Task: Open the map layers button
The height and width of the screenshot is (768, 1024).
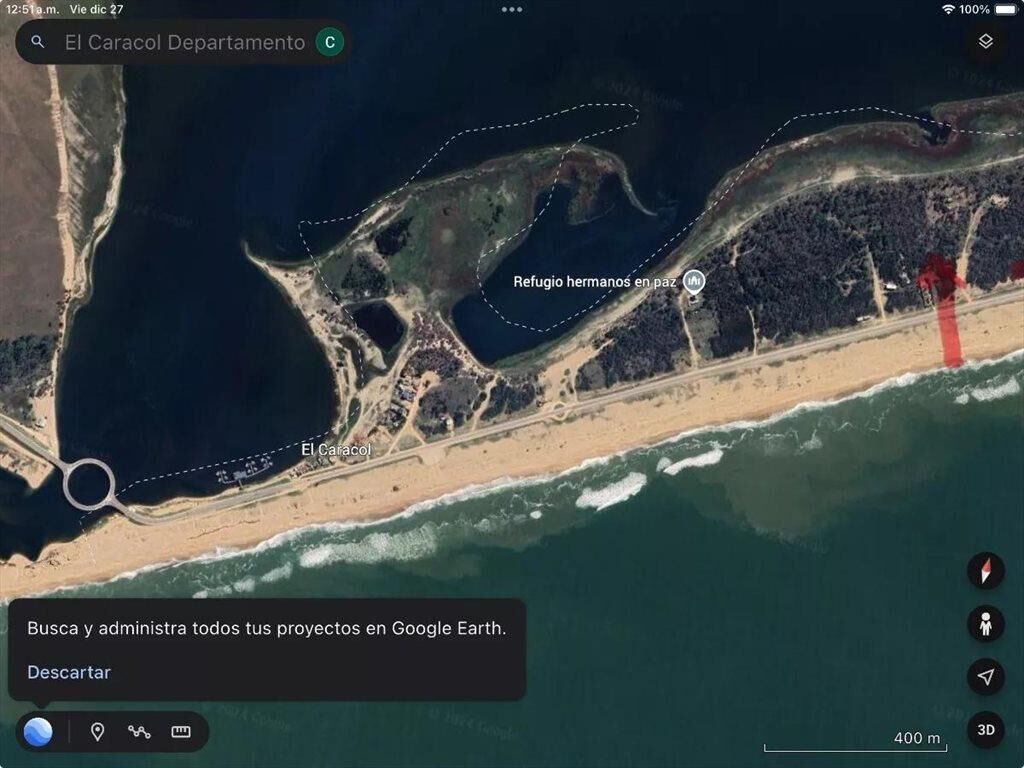Action: (985, 41)
